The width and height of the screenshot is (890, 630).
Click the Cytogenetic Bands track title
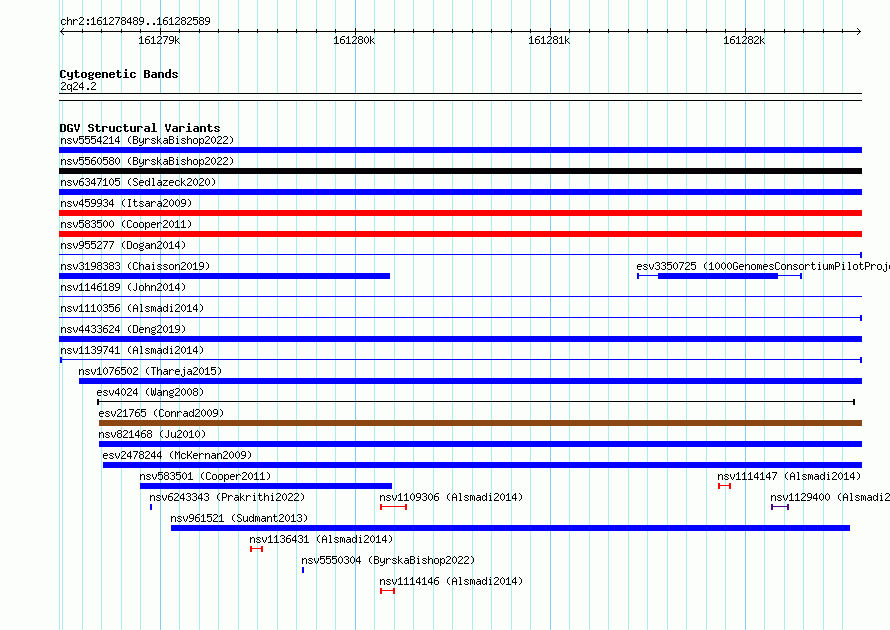point(119,74)
